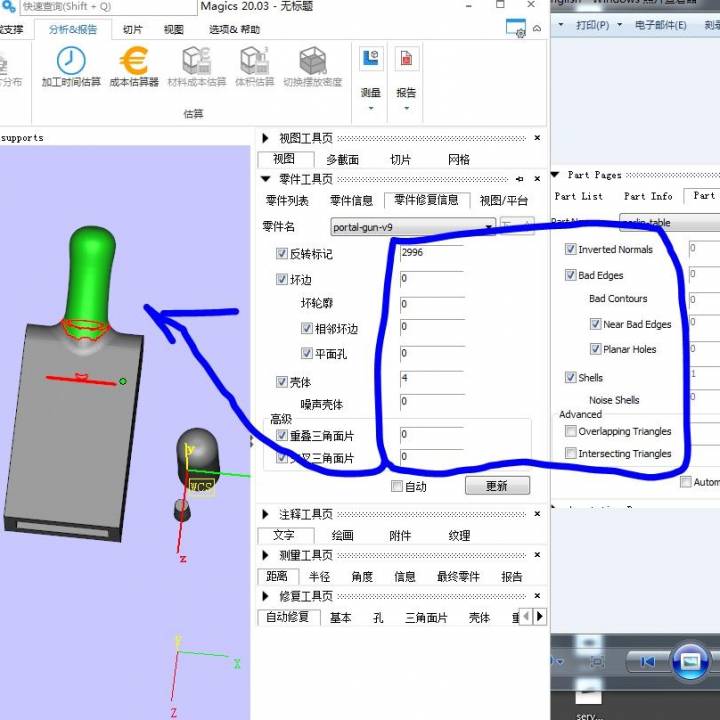Collapse the 视图工具页 panel
This screenshot has width=720, height=720.
[x=265, y=138]
